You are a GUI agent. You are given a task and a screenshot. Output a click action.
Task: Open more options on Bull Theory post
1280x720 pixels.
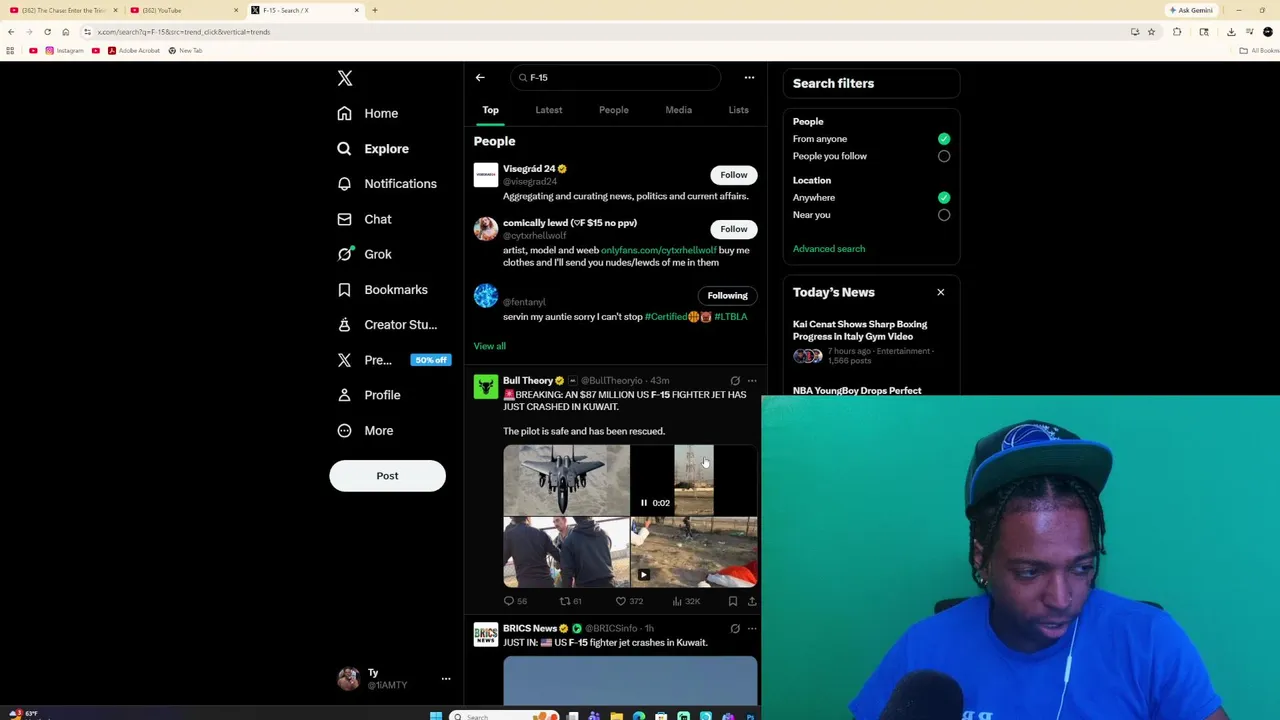click(x=752, y=381)
